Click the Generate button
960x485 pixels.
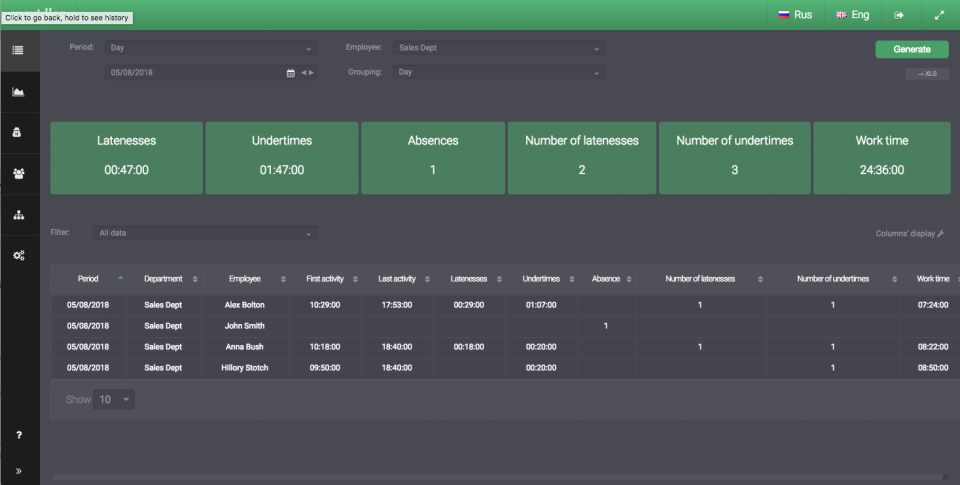tap(912, 50)
